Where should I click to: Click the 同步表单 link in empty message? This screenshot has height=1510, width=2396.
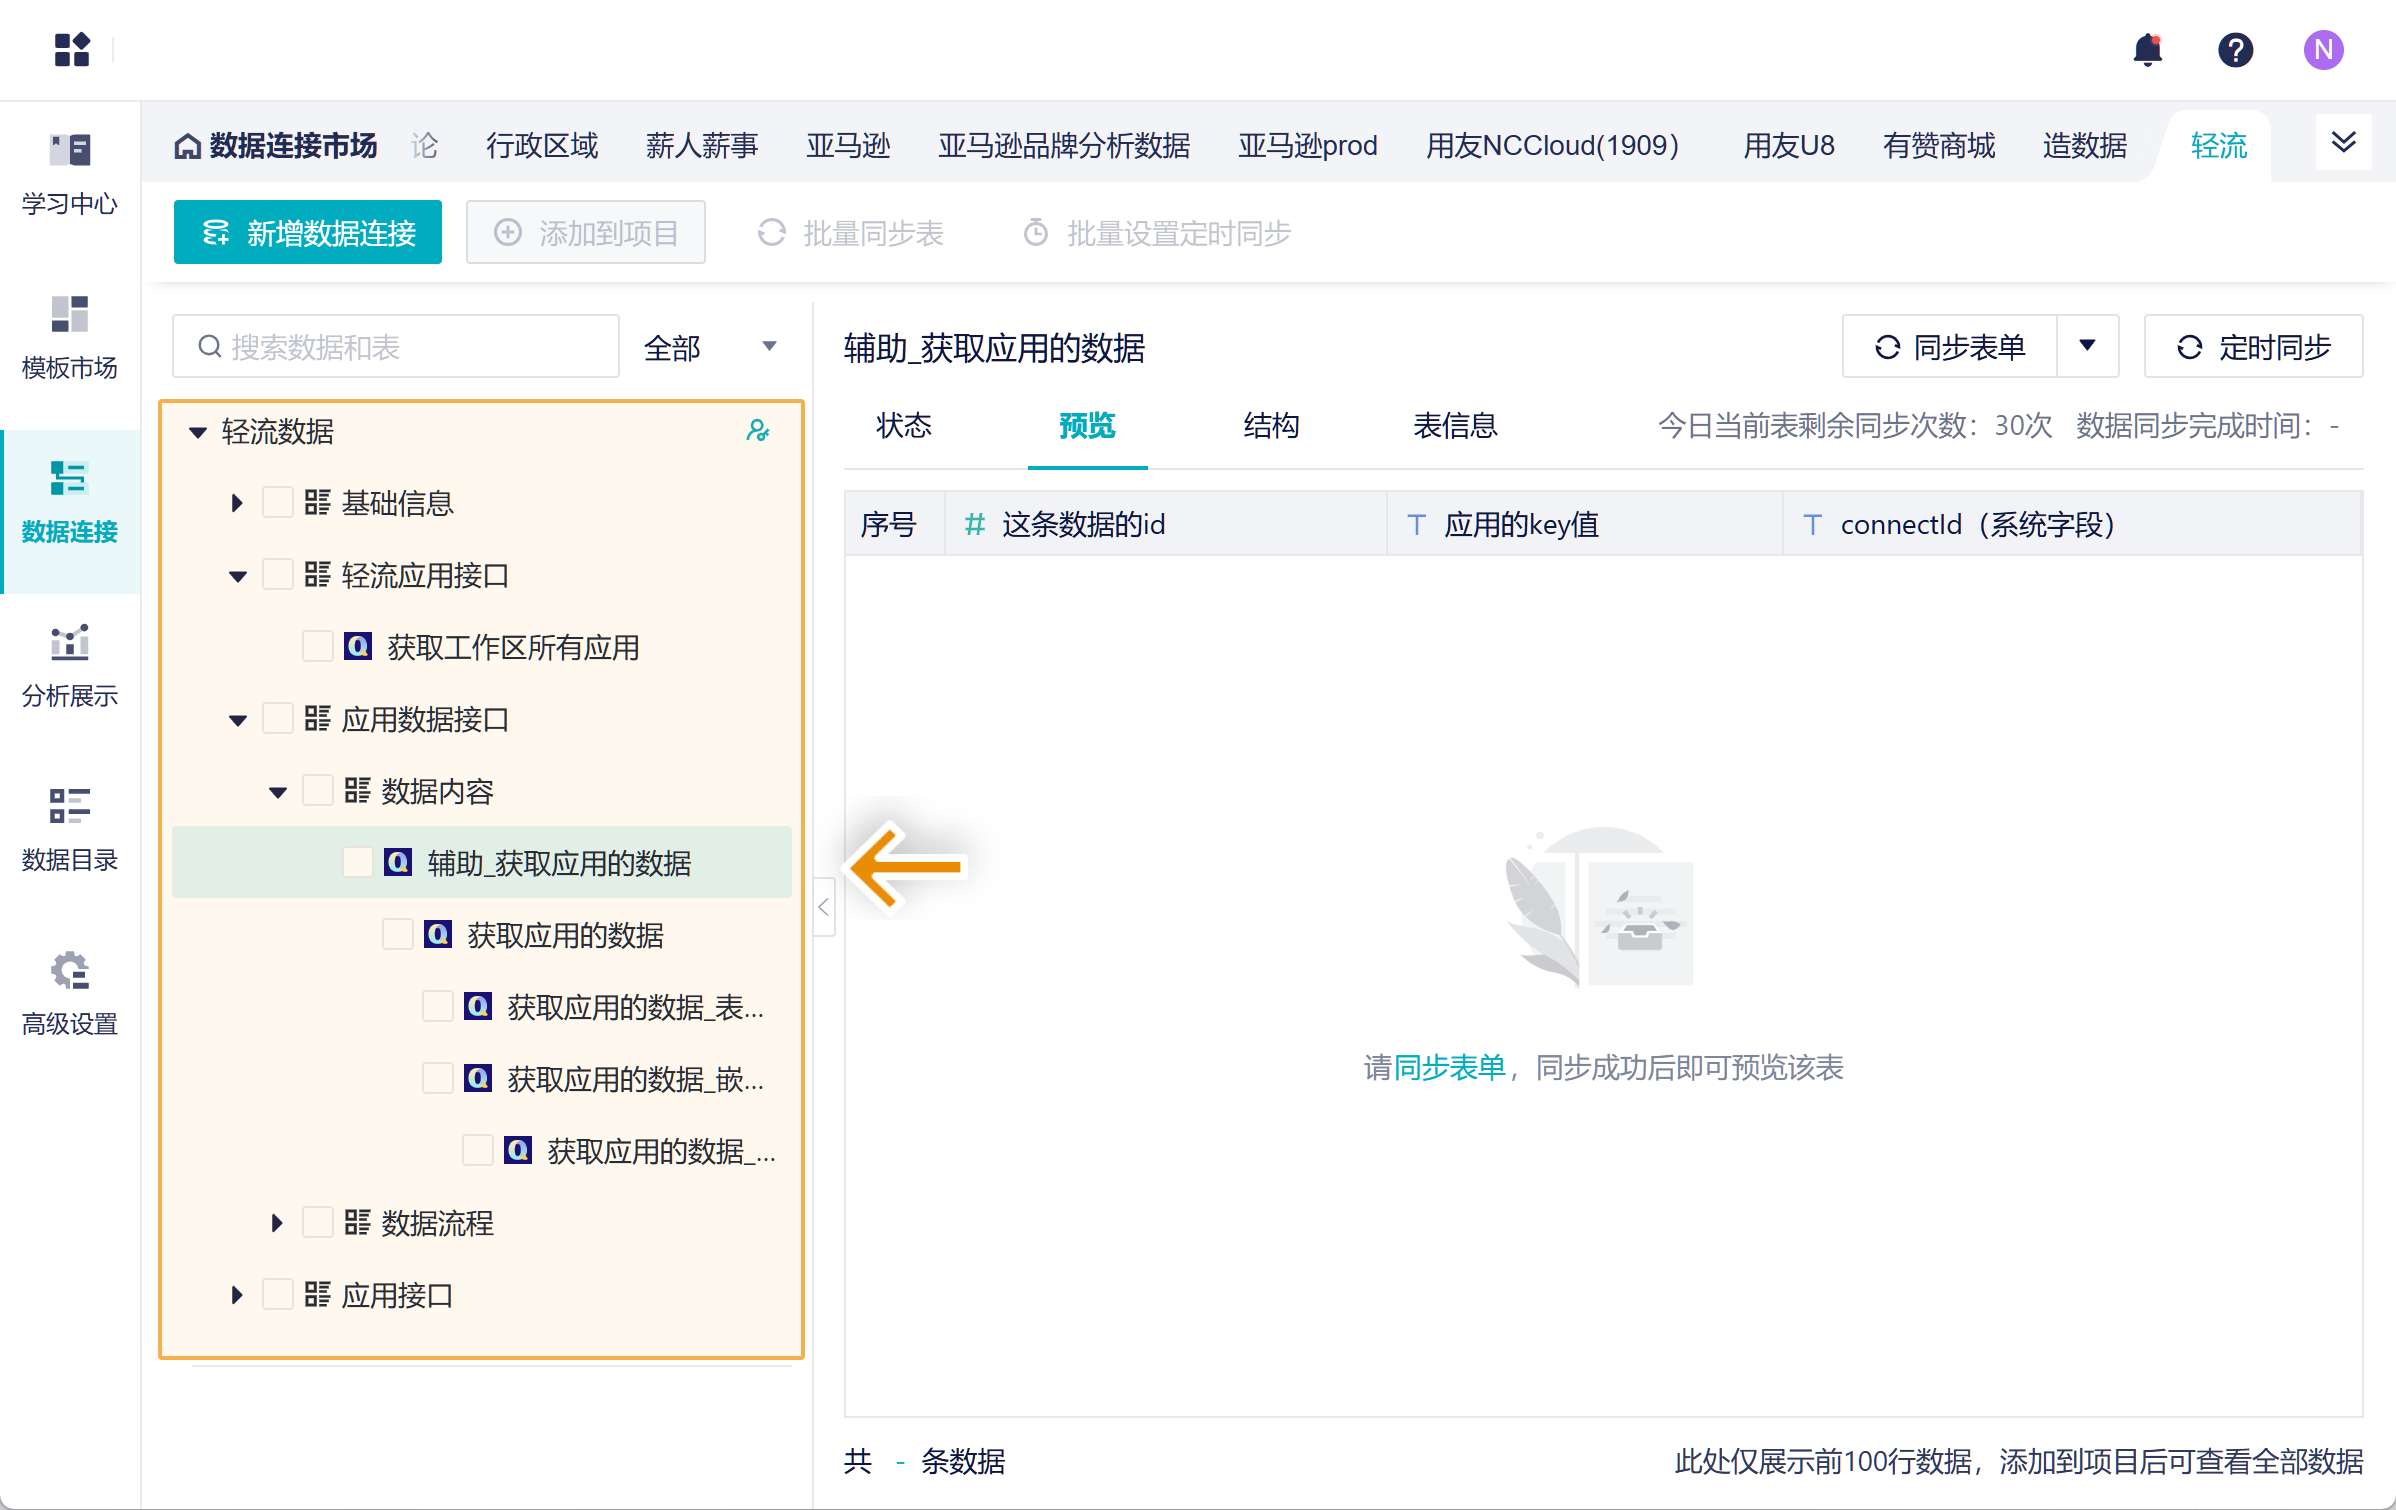[x=1449, y=1068]
